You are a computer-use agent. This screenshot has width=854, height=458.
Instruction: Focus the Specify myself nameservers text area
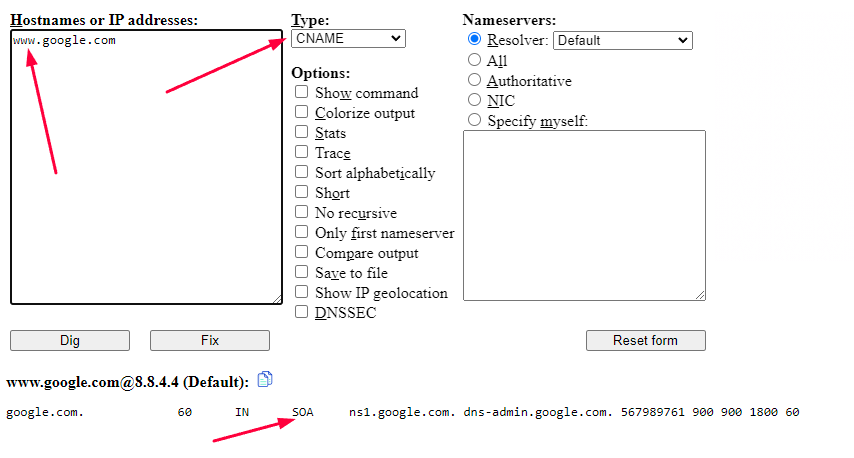pyautogui.click(x=584, y=215)
